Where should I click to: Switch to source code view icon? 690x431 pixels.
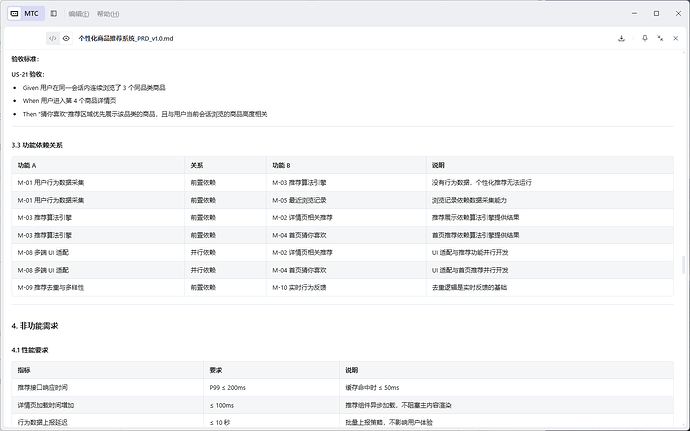pos(53,38)
